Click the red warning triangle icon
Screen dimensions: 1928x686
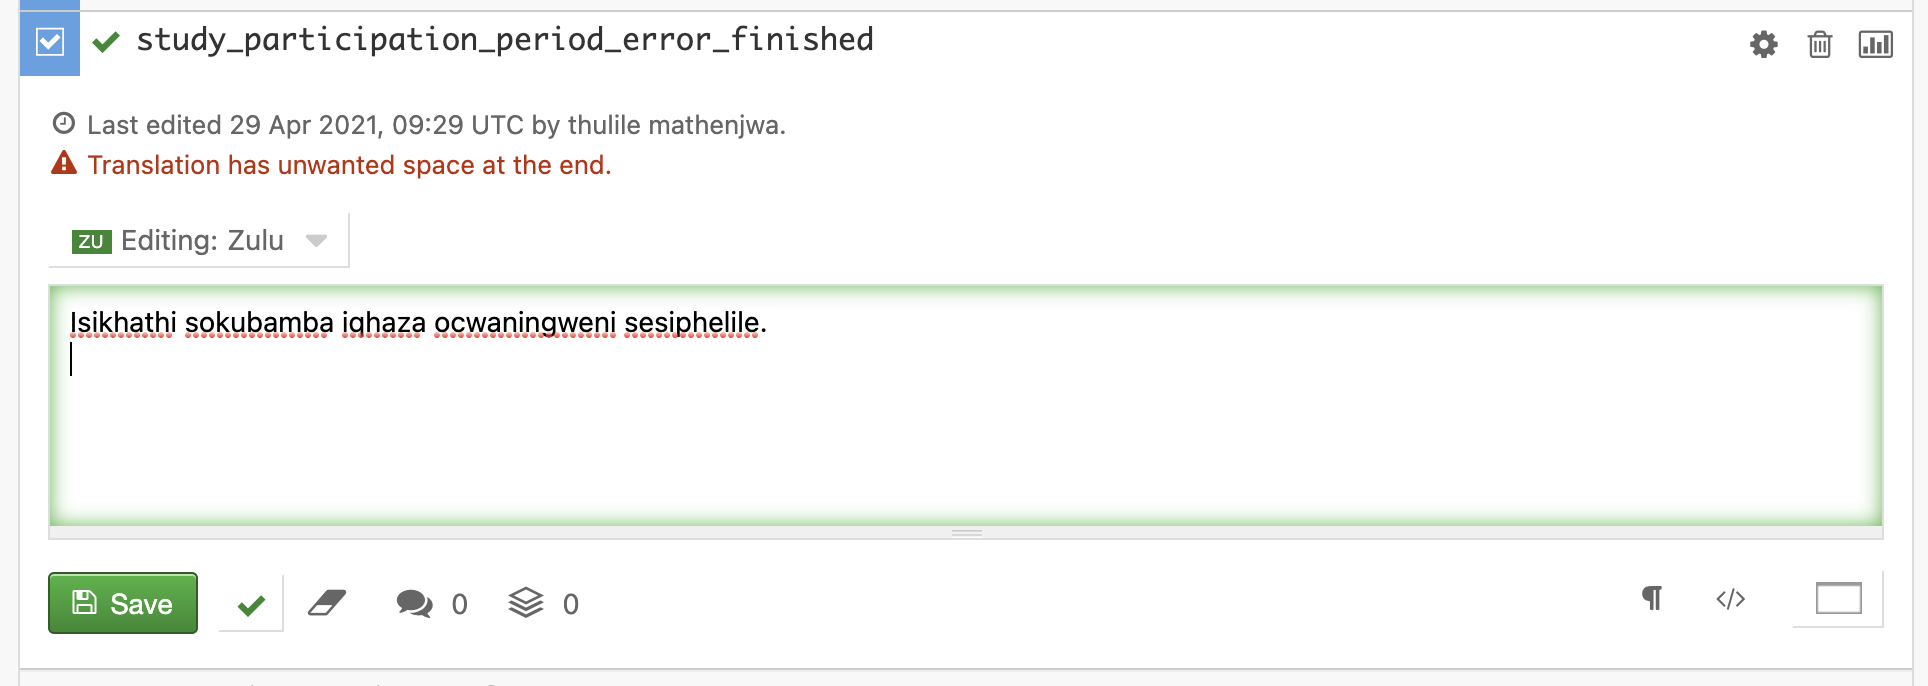tap(64, 163)
